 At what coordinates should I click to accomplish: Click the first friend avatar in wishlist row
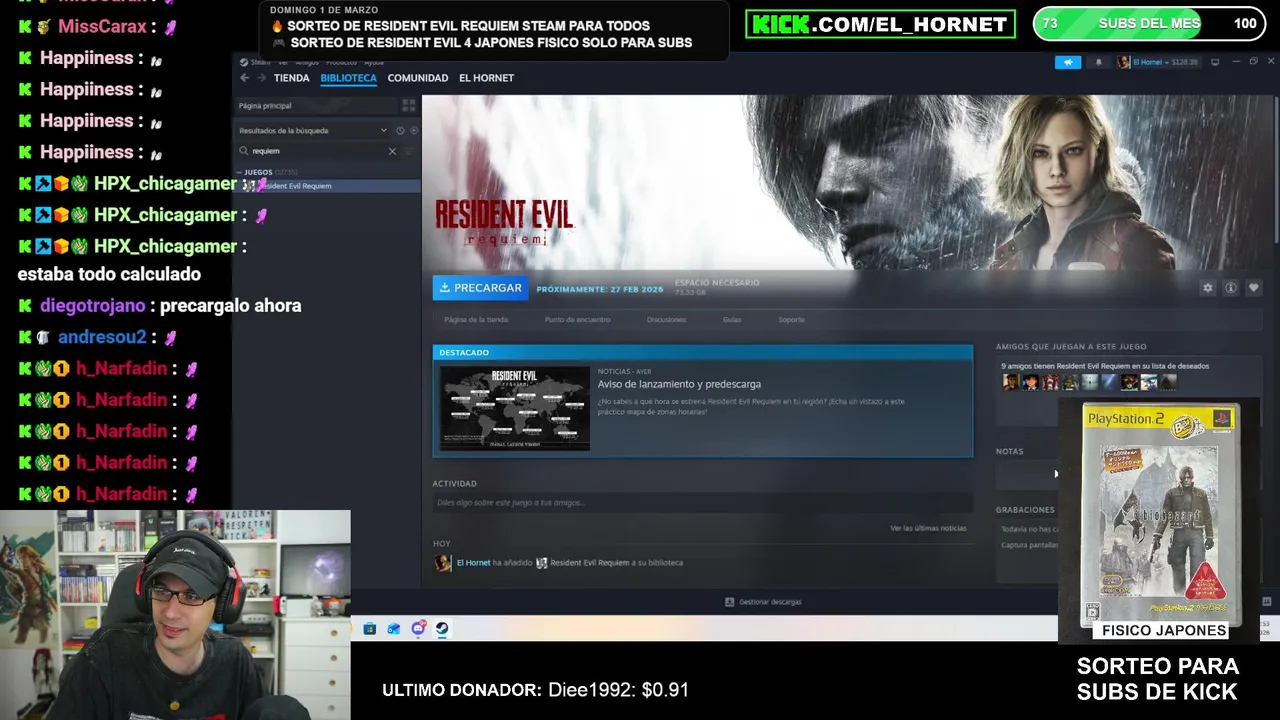[1010, 382]
